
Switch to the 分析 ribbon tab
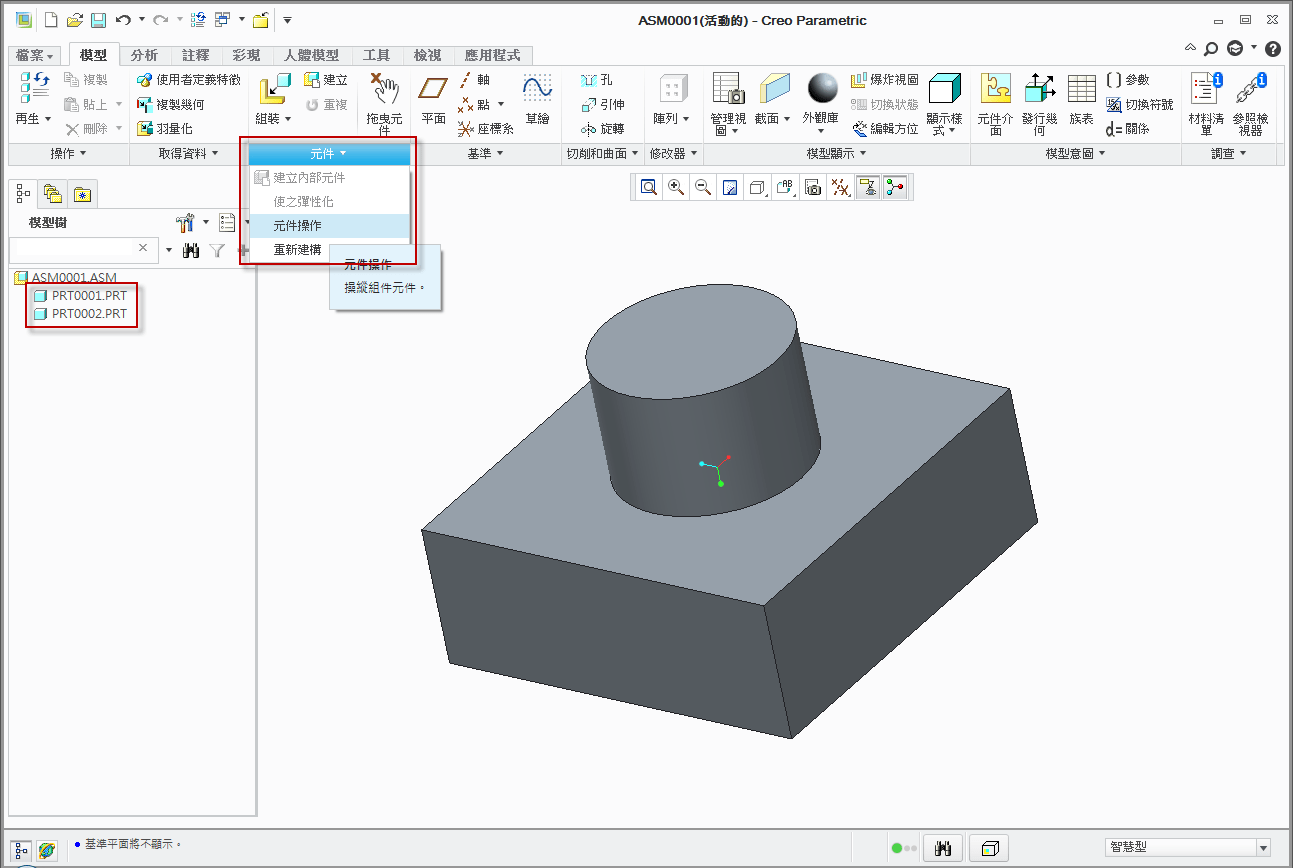pyautogui.click(x=144, y=55)
